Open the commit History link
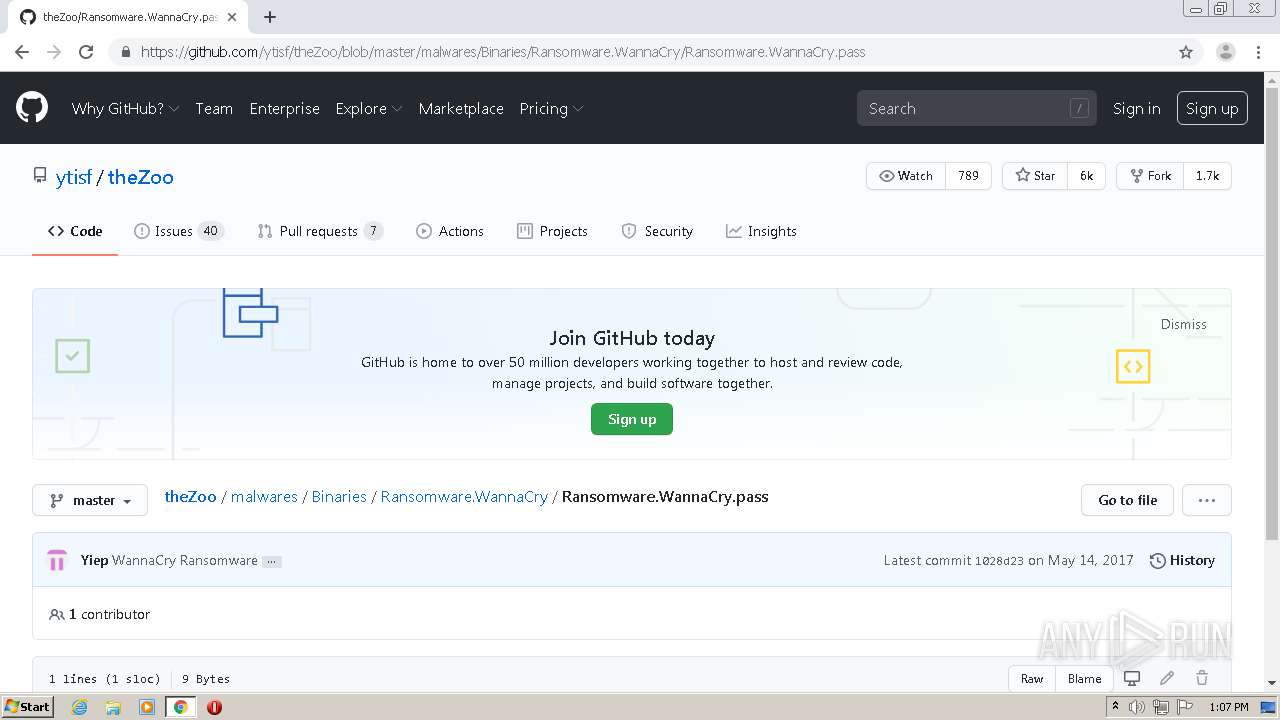The width and height of the screenshot is (1280, 720). coord(1182,560)
